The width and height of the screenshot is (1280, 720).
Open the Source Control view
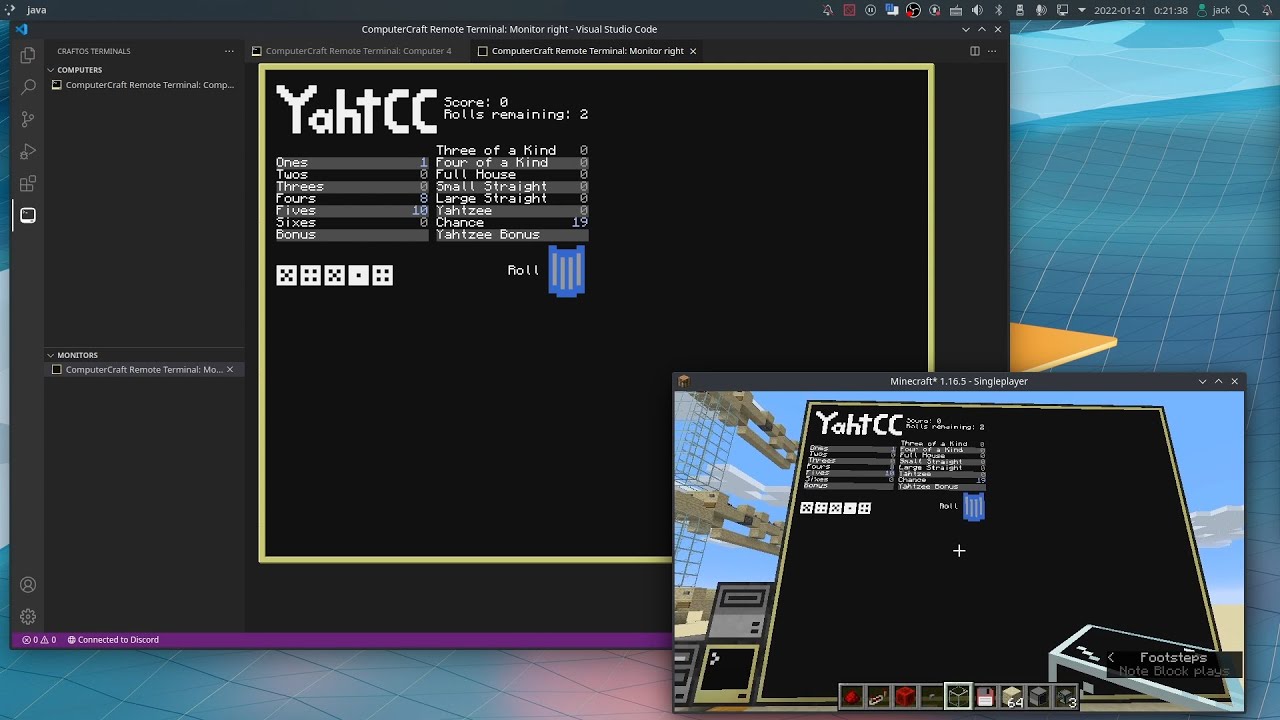tap(28, 120)
